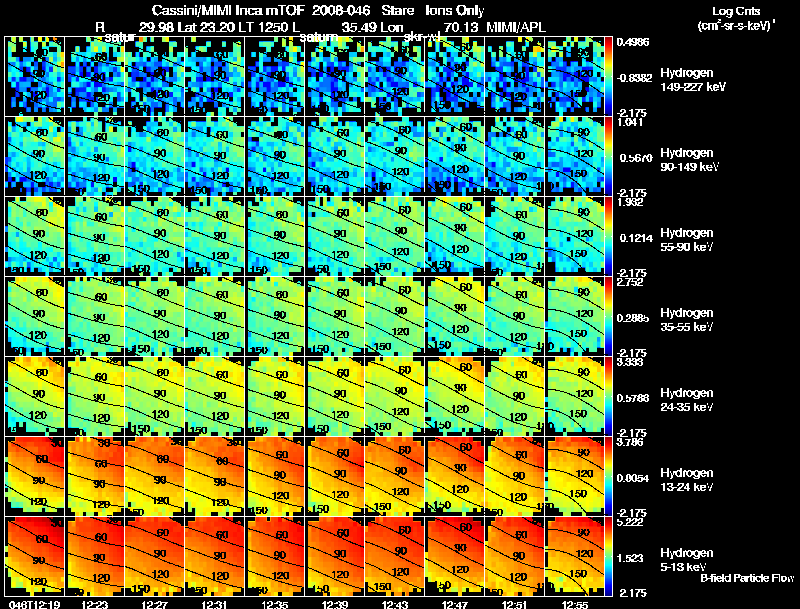This screenshot has width=800, height=609.
Task: Pick the 24-35 keV panel at 12:47
Action: tap(455, 396)
